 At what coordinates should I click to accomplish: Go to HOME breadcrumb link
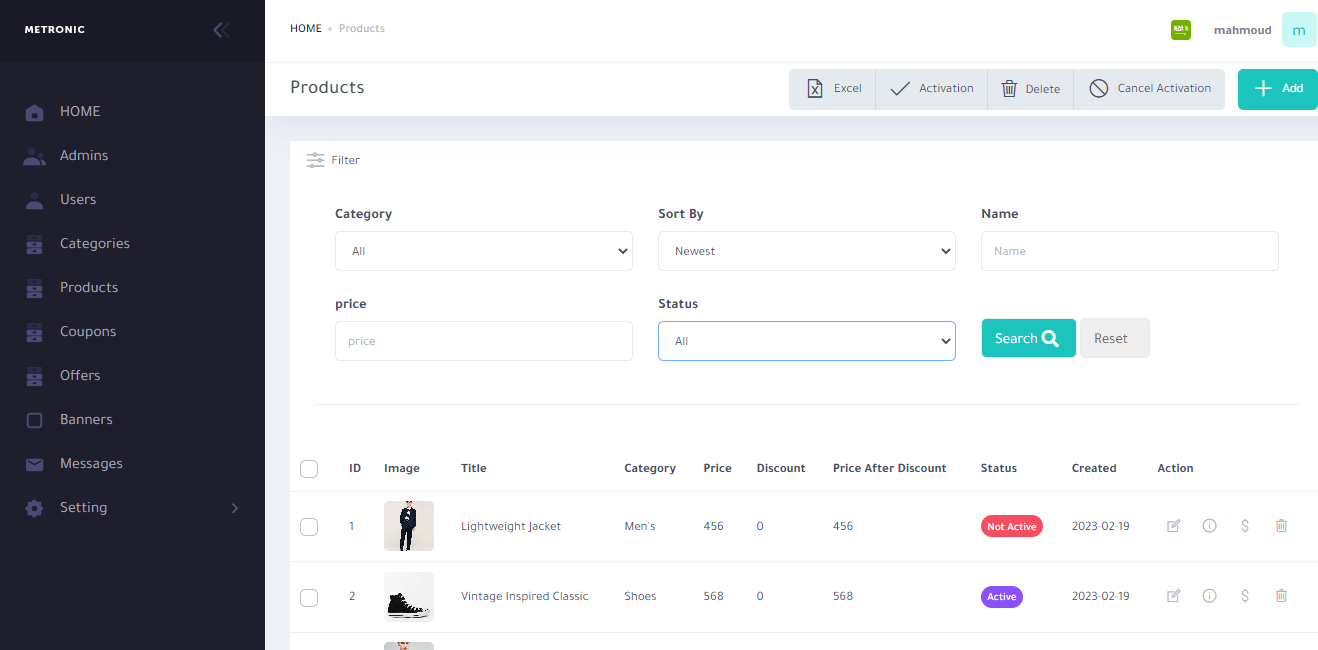306,29
